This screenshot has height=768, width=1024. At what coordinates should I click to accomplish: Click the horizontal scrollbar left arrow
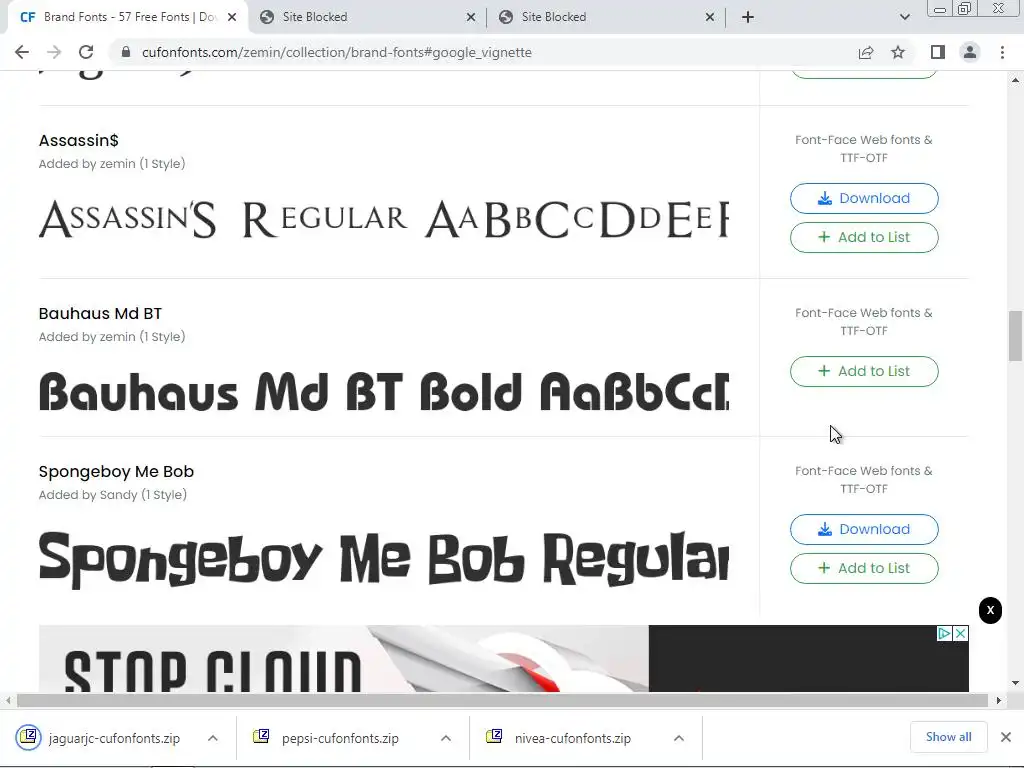click(8, 701)
